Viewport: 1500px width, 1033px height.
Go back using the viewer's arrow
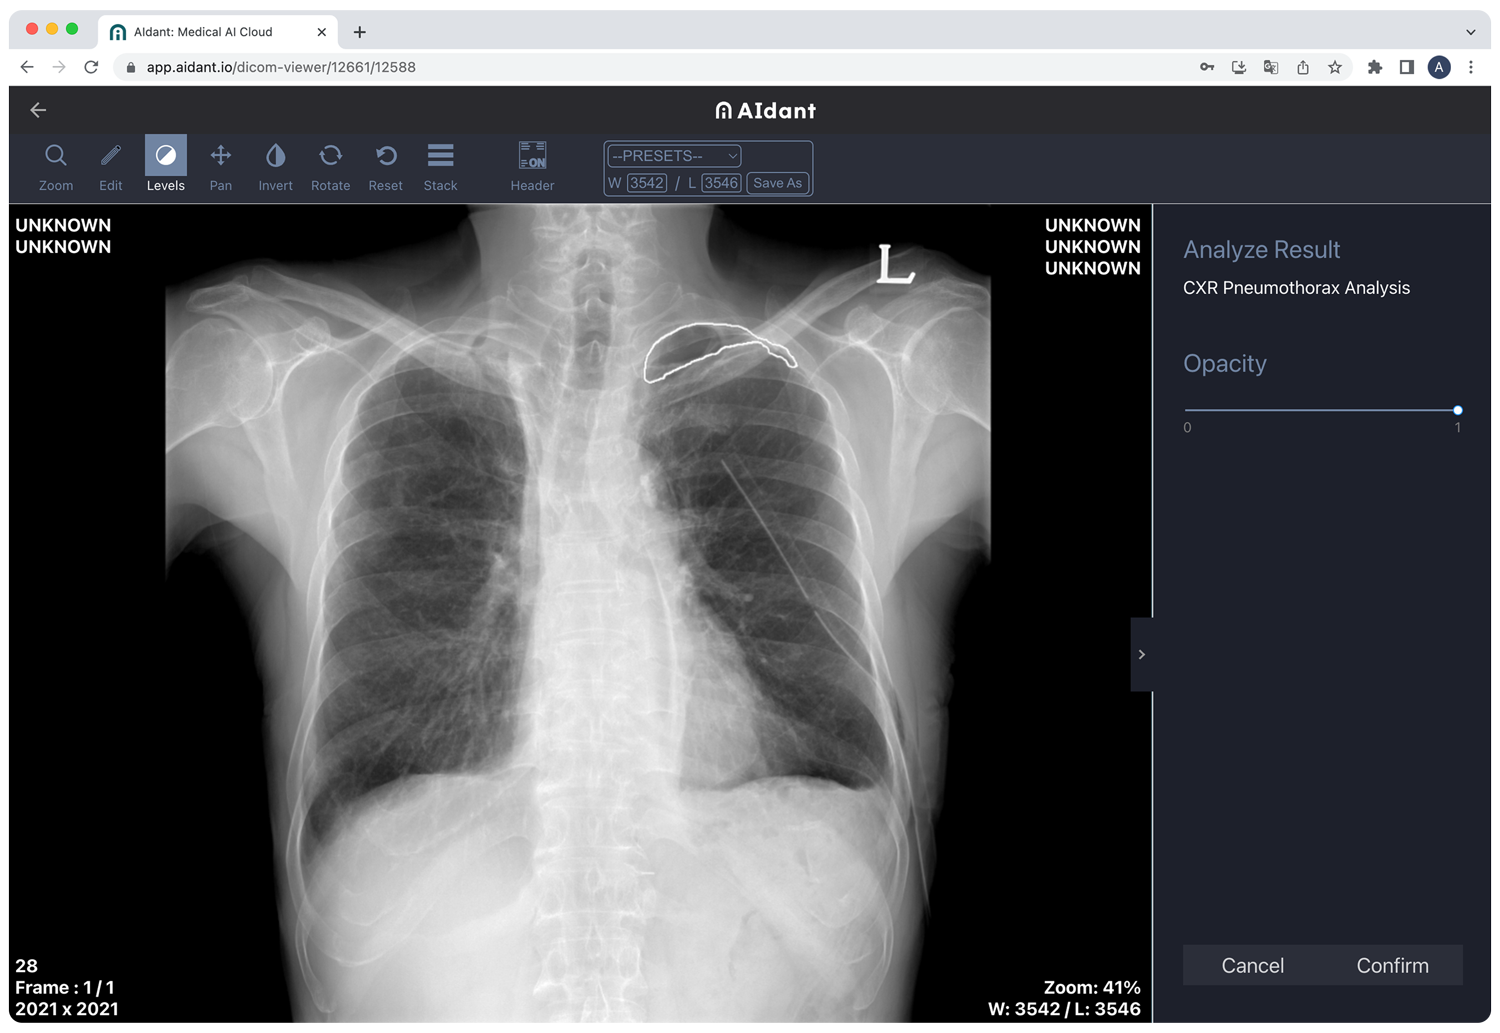point(38,110)
